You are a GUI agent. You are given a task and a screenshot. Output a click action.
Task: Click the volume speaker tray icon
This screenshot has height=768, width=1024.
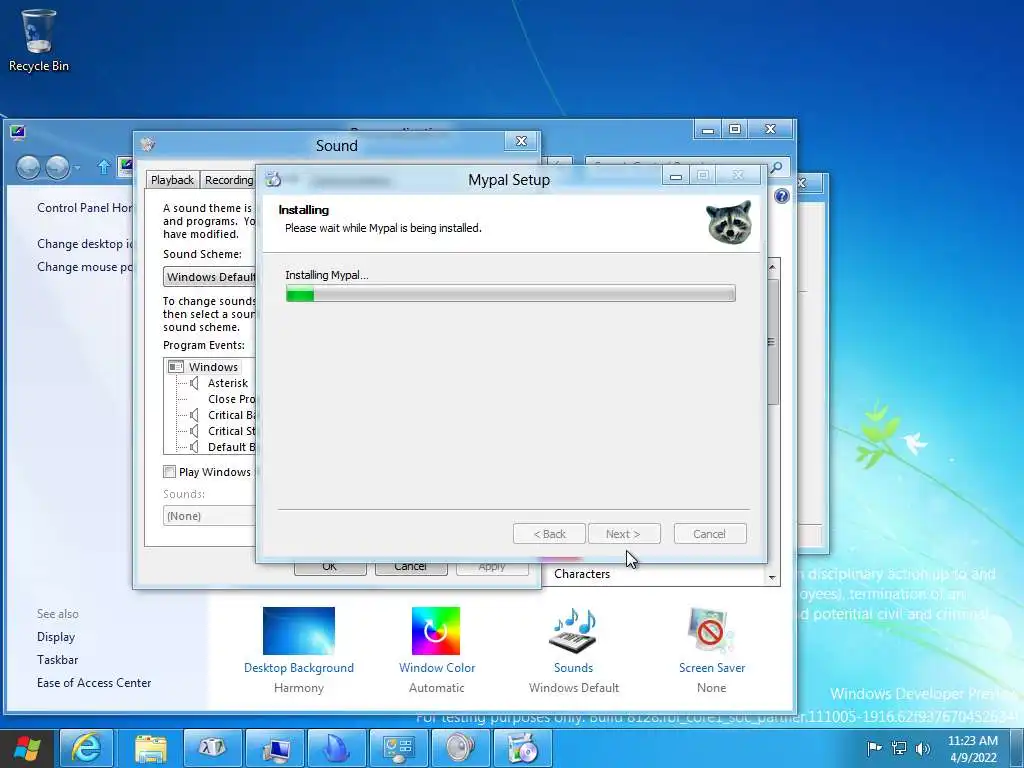tap(923, 748)
